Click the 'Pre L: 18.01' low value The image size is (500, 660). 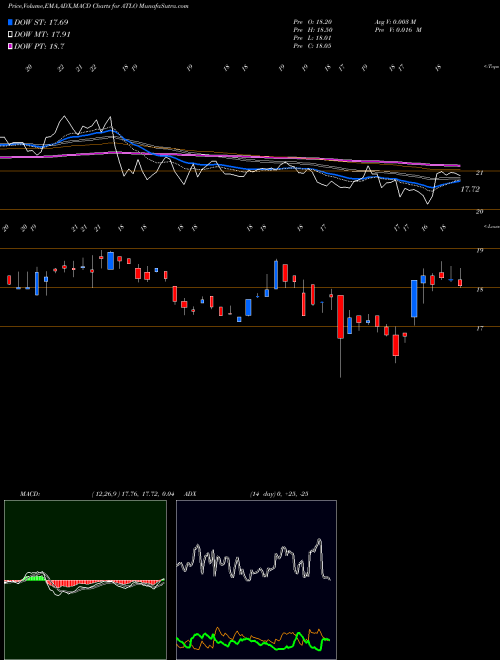point(313,38)
